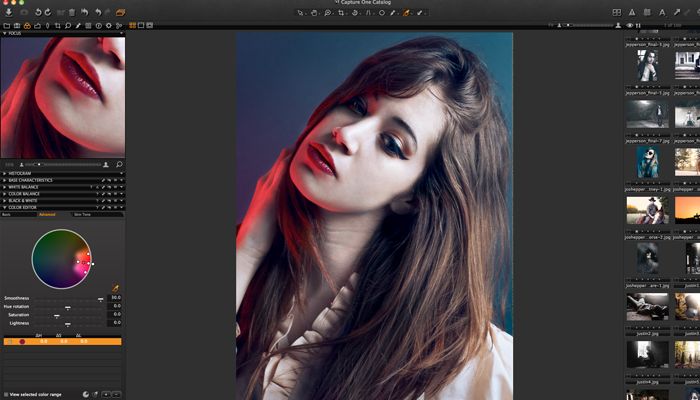The height and width of the screenshot is (400, 700).
Task: Click the minus remove color range button
Action: coord(117,395)
